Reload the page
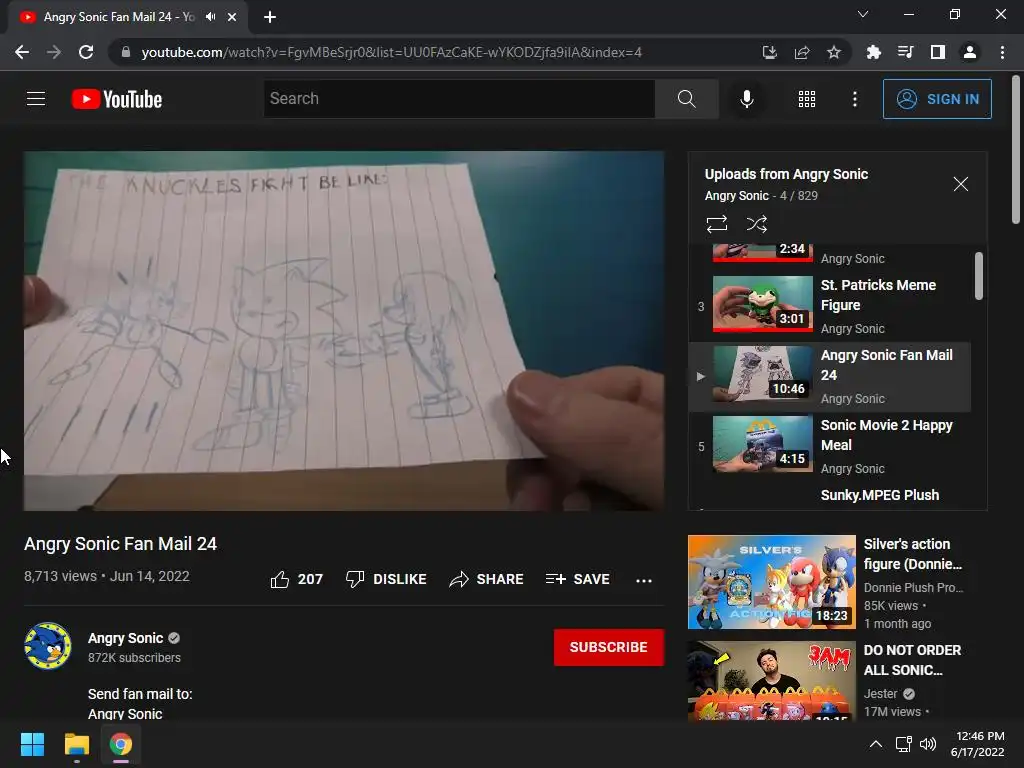The image size is (1024, 768). pos(86,52)
